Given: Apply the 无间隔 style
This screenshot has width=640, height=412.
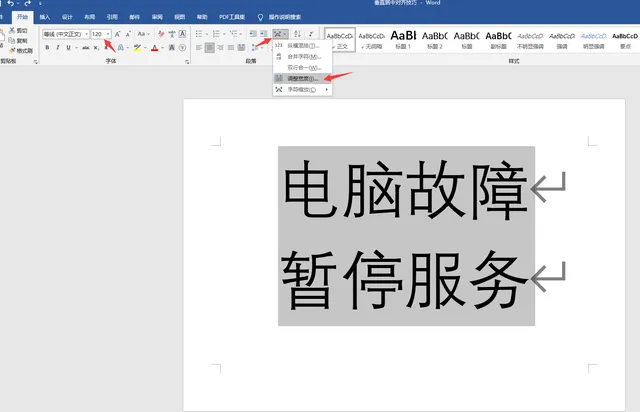Looking at the screenshot, I should coord(371,40).
